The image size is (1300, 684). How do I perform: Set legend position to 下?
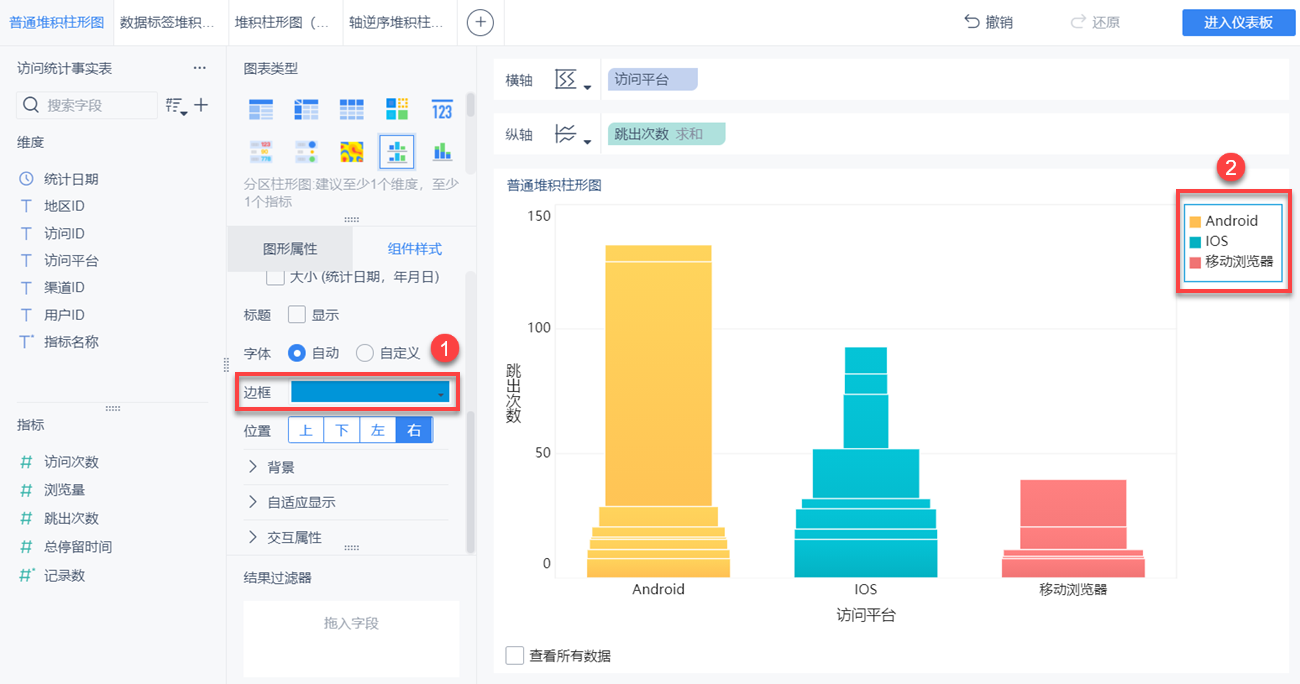click(342, 430)
